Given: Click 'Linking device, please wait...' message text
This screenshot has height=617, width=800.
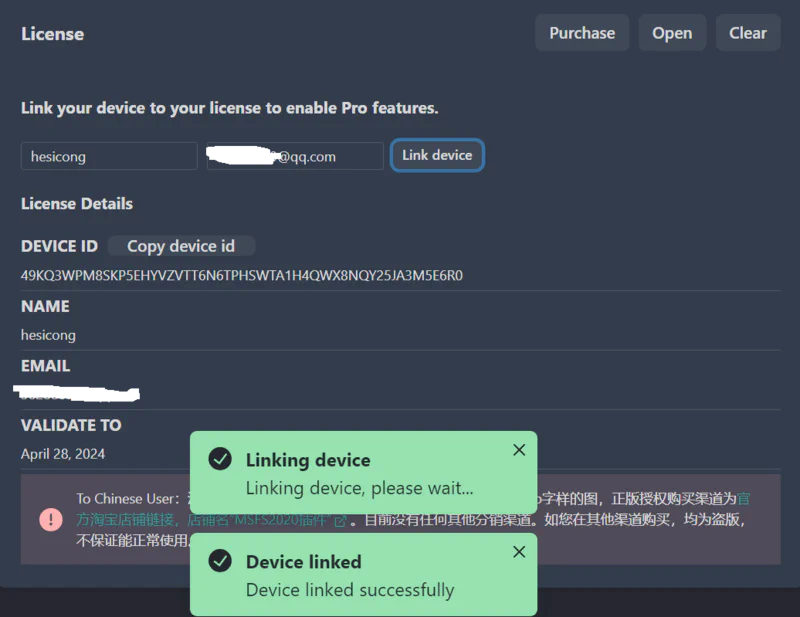Looking at the screenshot, I should pos(359,488).
